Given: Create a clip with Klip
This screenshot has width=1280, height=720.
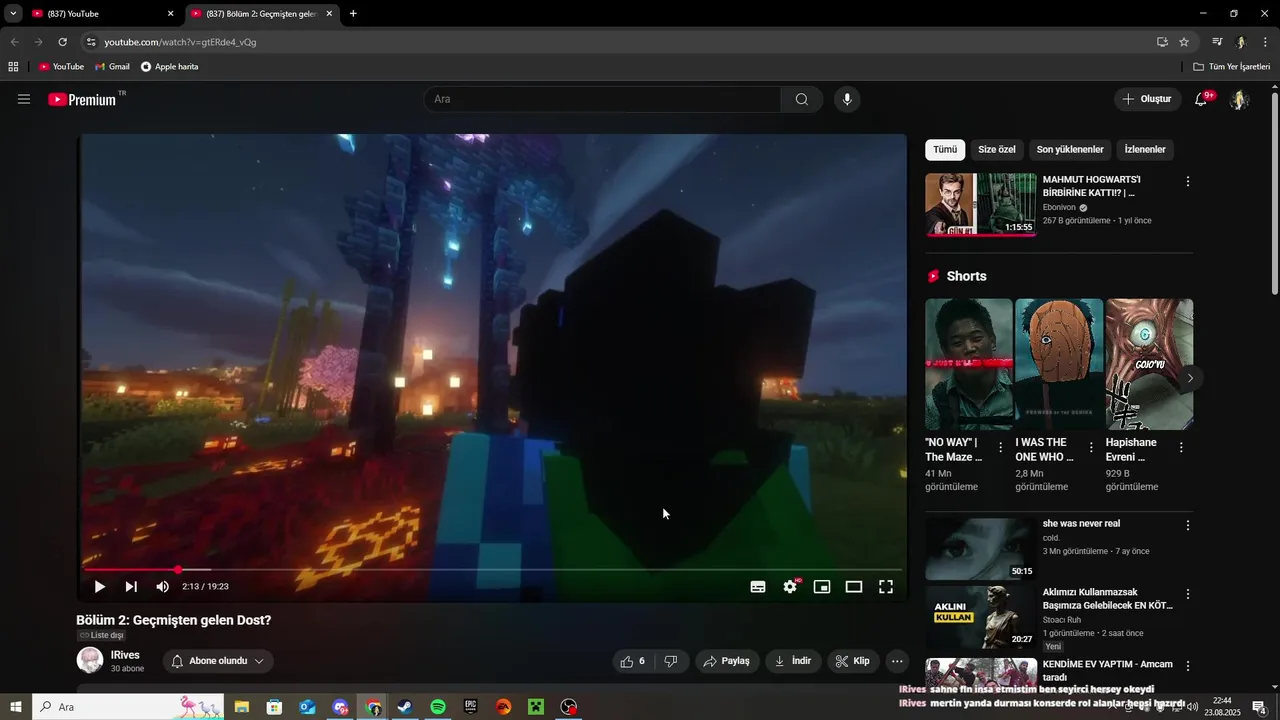Looking at the screenshot, I should pyautogui.click(x=853, y=661).
